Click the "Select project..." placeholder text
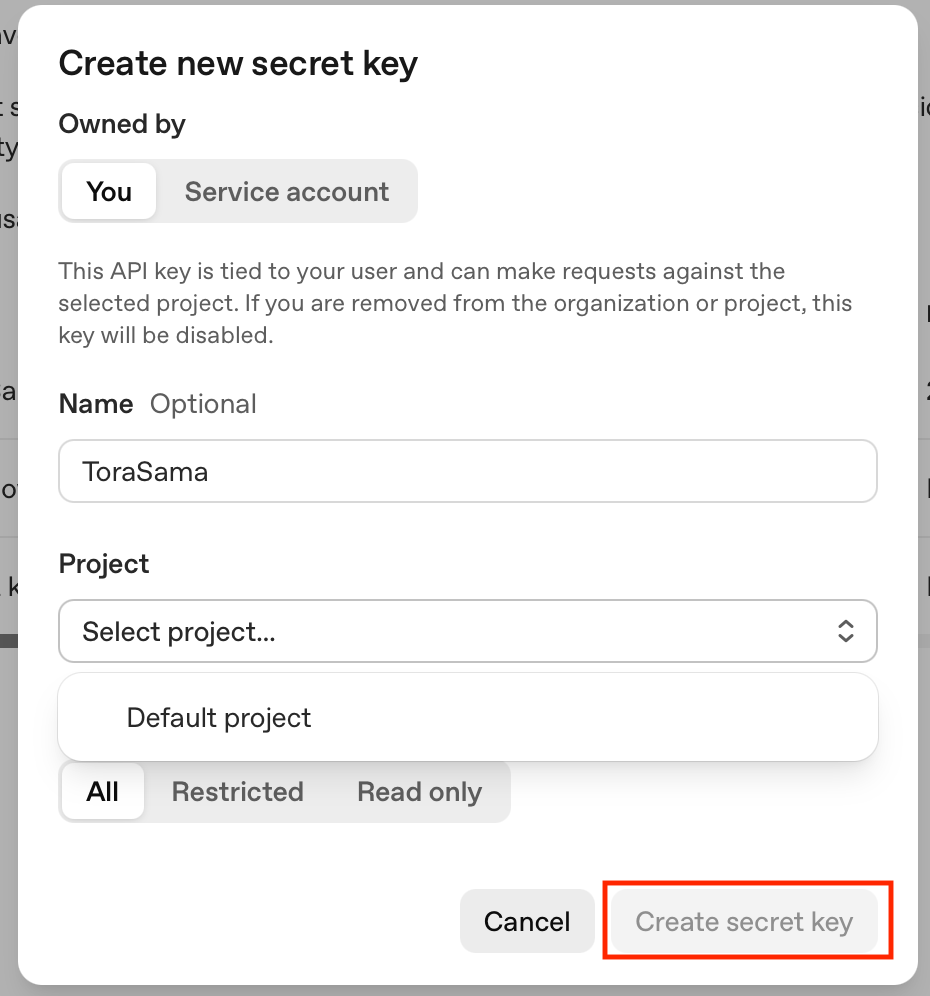 [x=179, y=631]
